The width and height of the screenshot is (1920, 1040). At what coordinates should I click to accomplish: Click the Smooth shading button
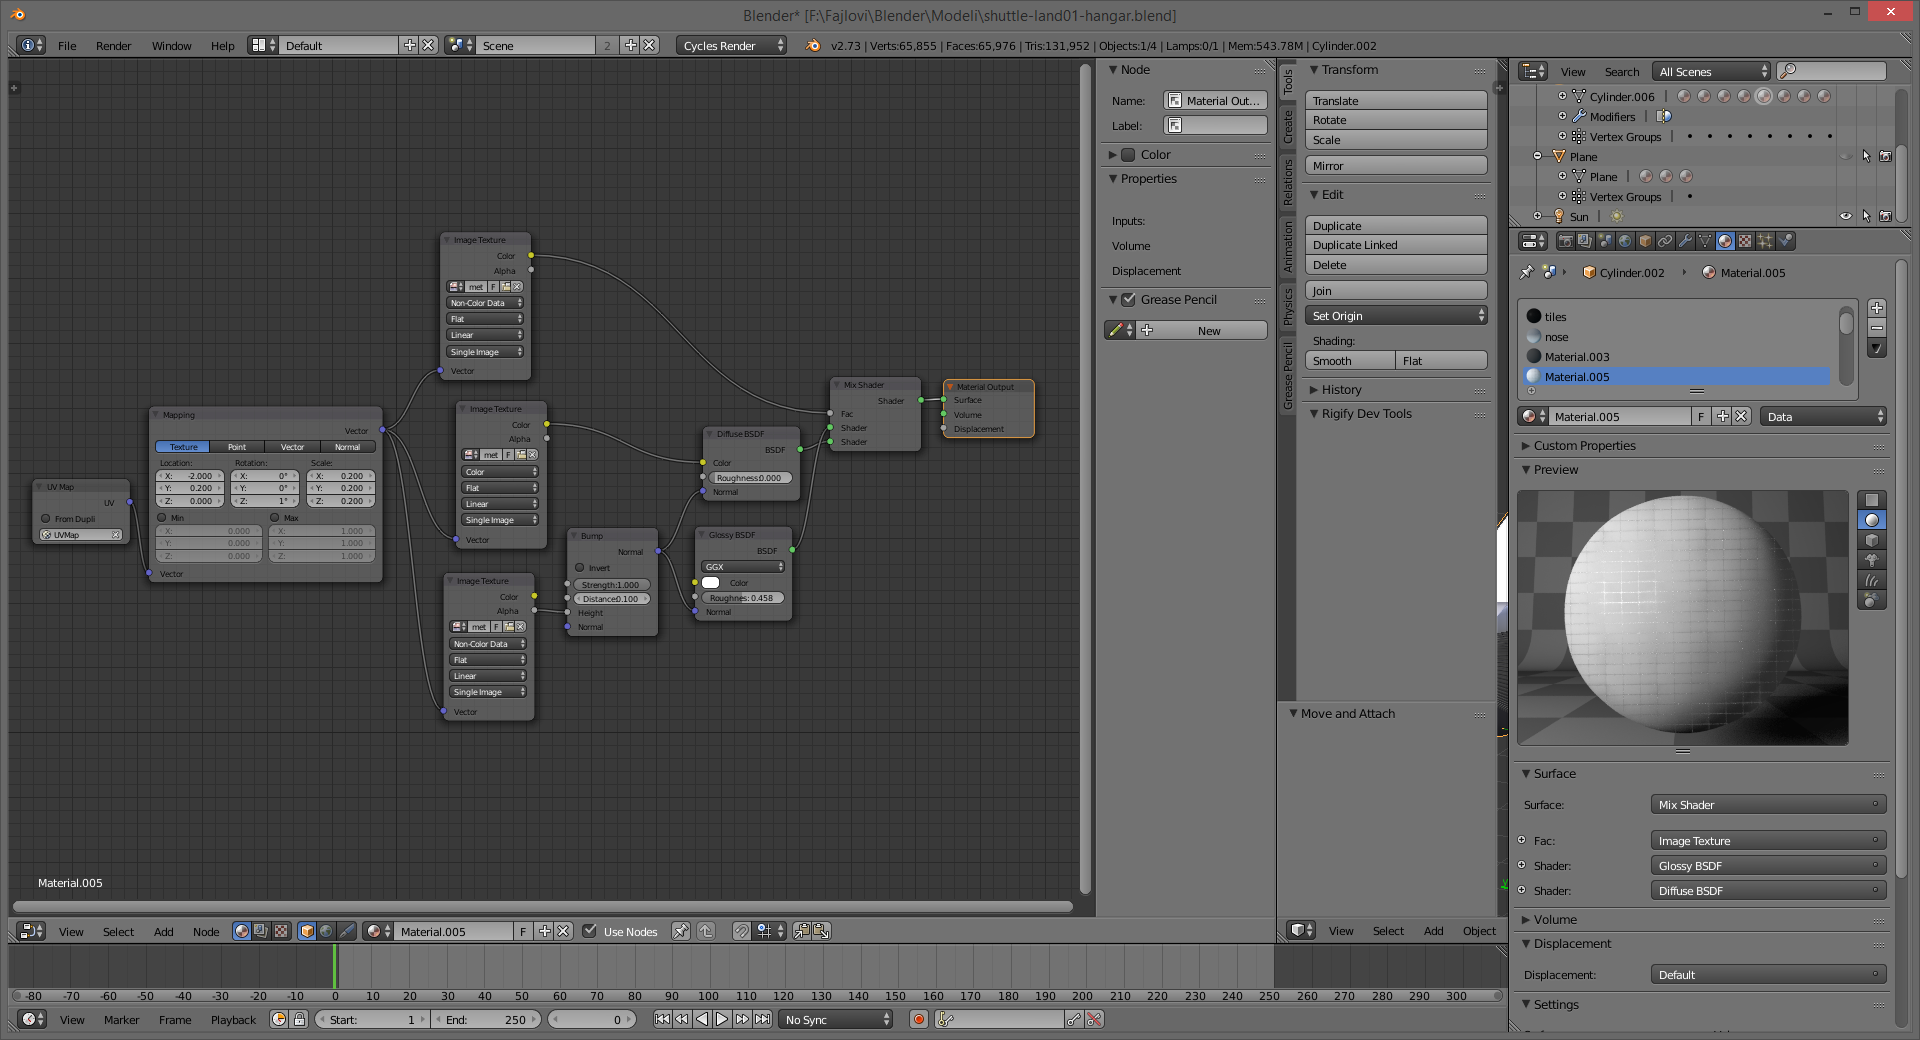click(x=1350, y=360)
